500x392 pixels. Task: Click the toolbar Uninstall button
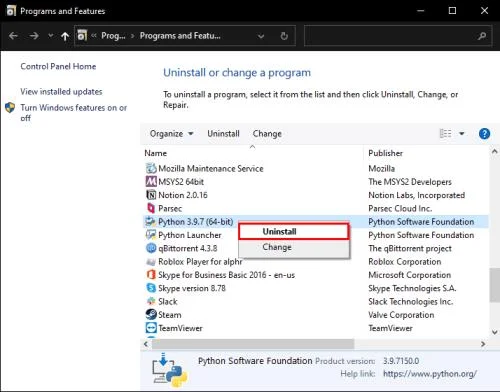(223, 134)
